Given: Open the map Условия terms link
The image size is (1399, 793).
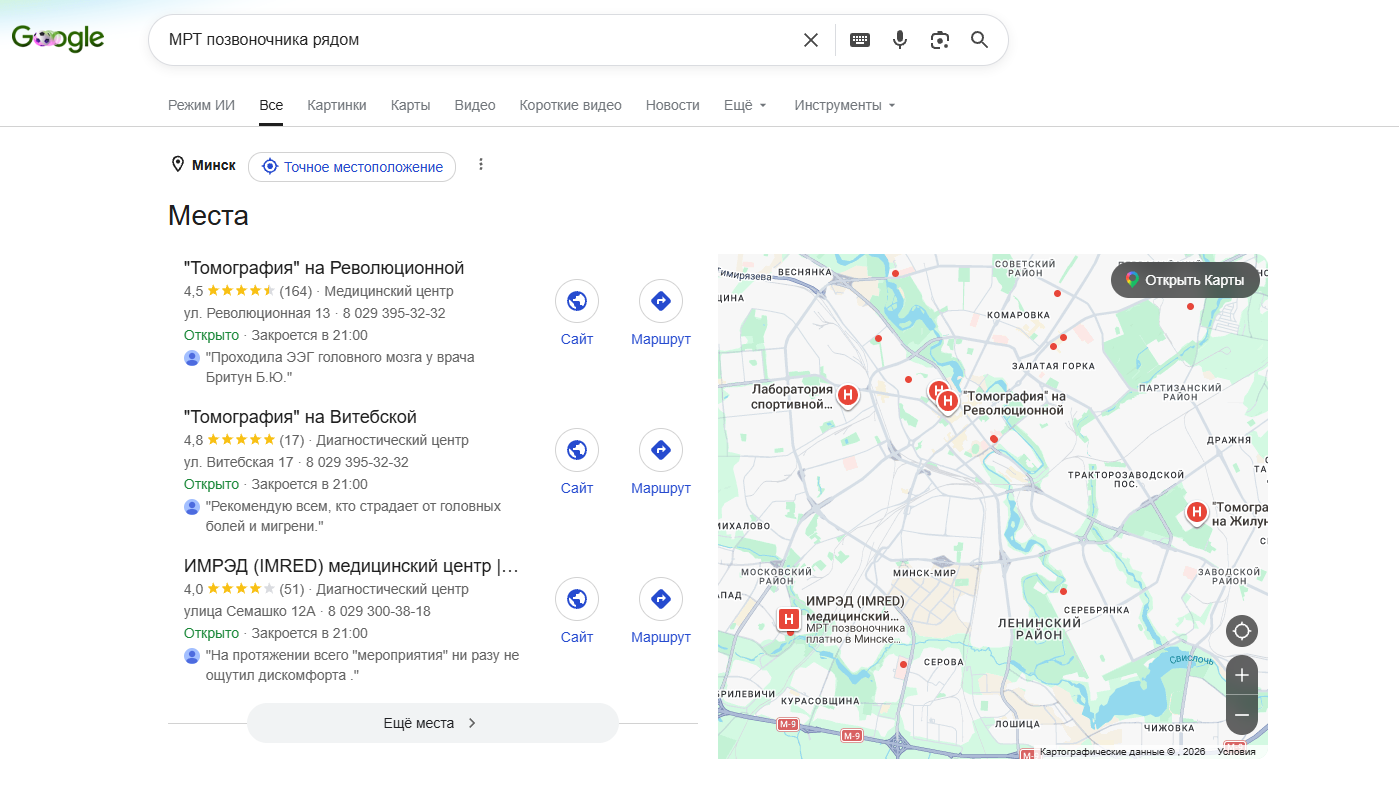Looking at the screenshot, I should point(1236,752).
